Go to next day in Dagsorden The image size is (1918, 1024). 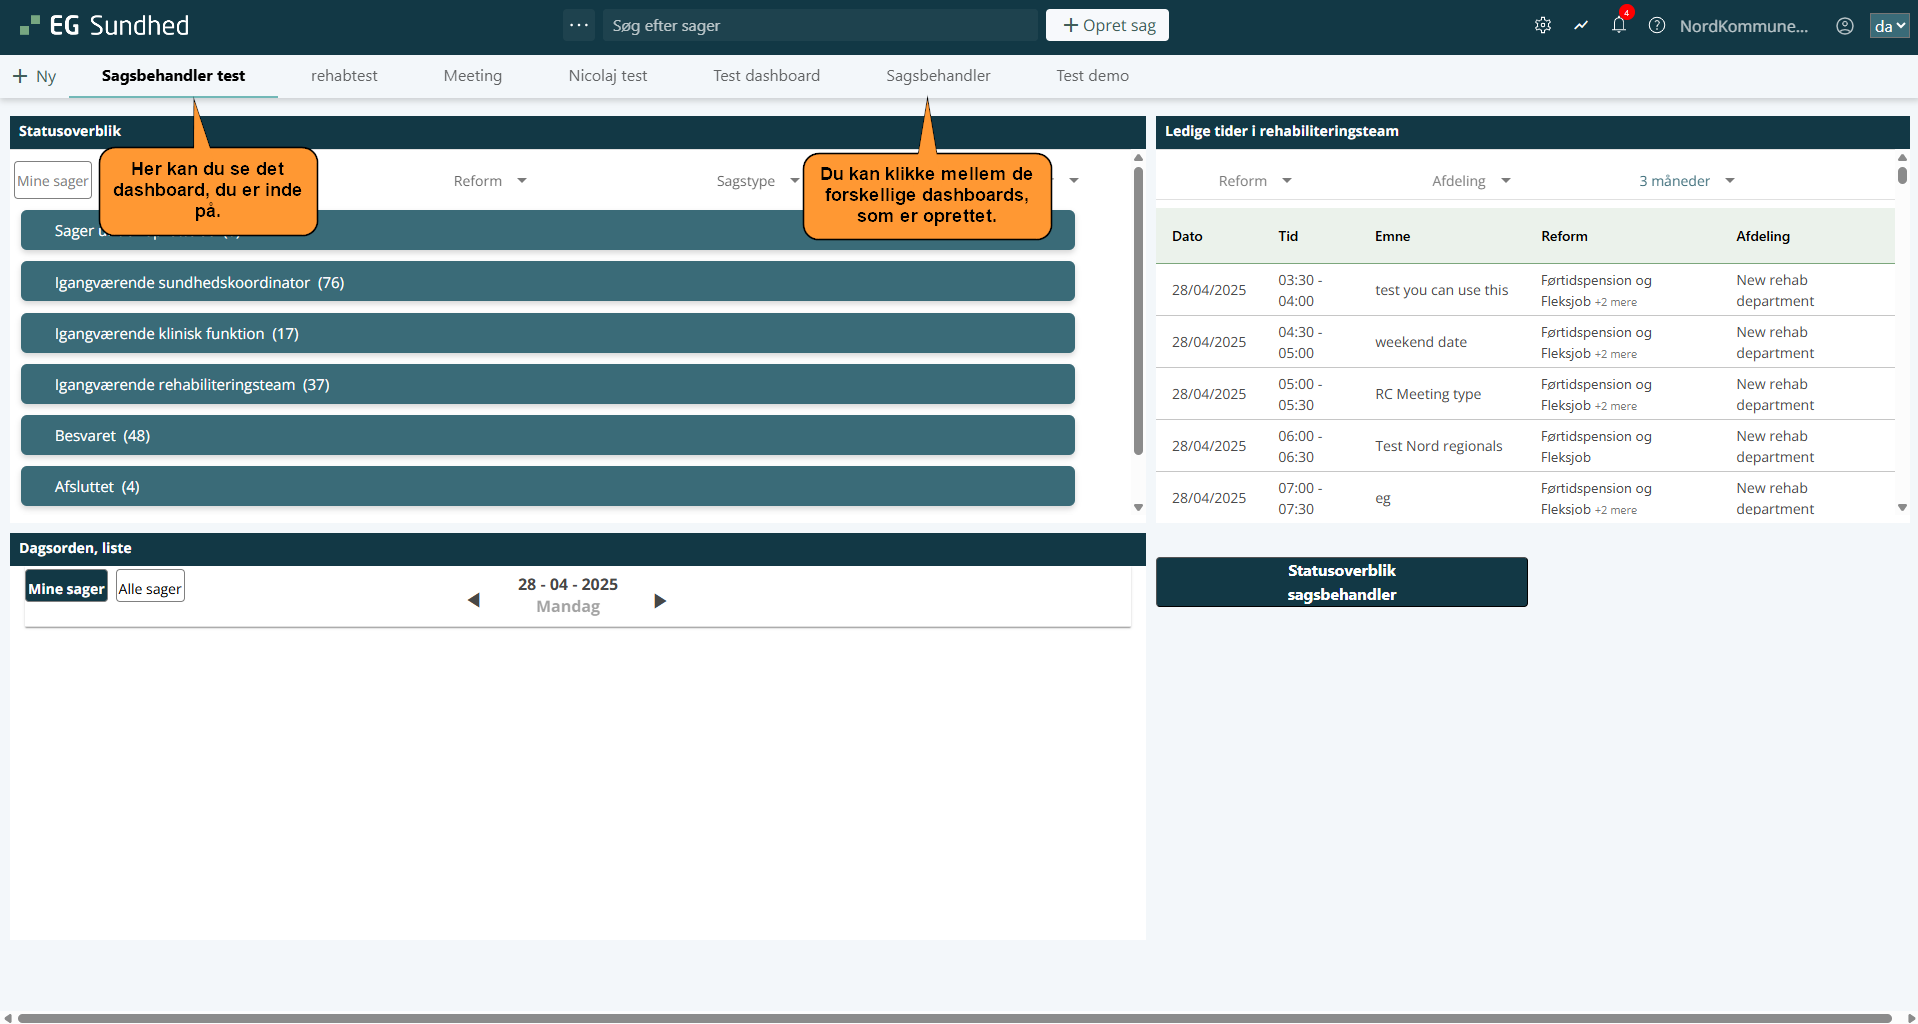[x=660, y=600]
